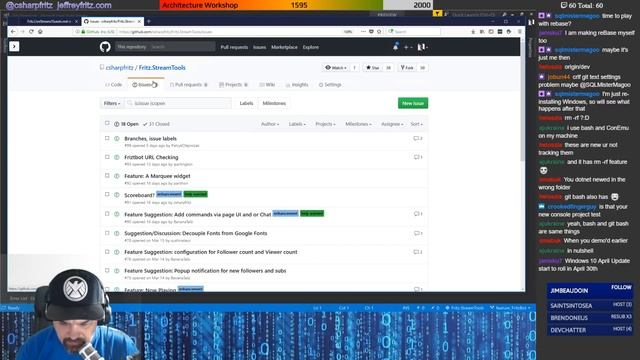Switch to the Wiki tab
This screenshot has width=640, height=360.
267,85
